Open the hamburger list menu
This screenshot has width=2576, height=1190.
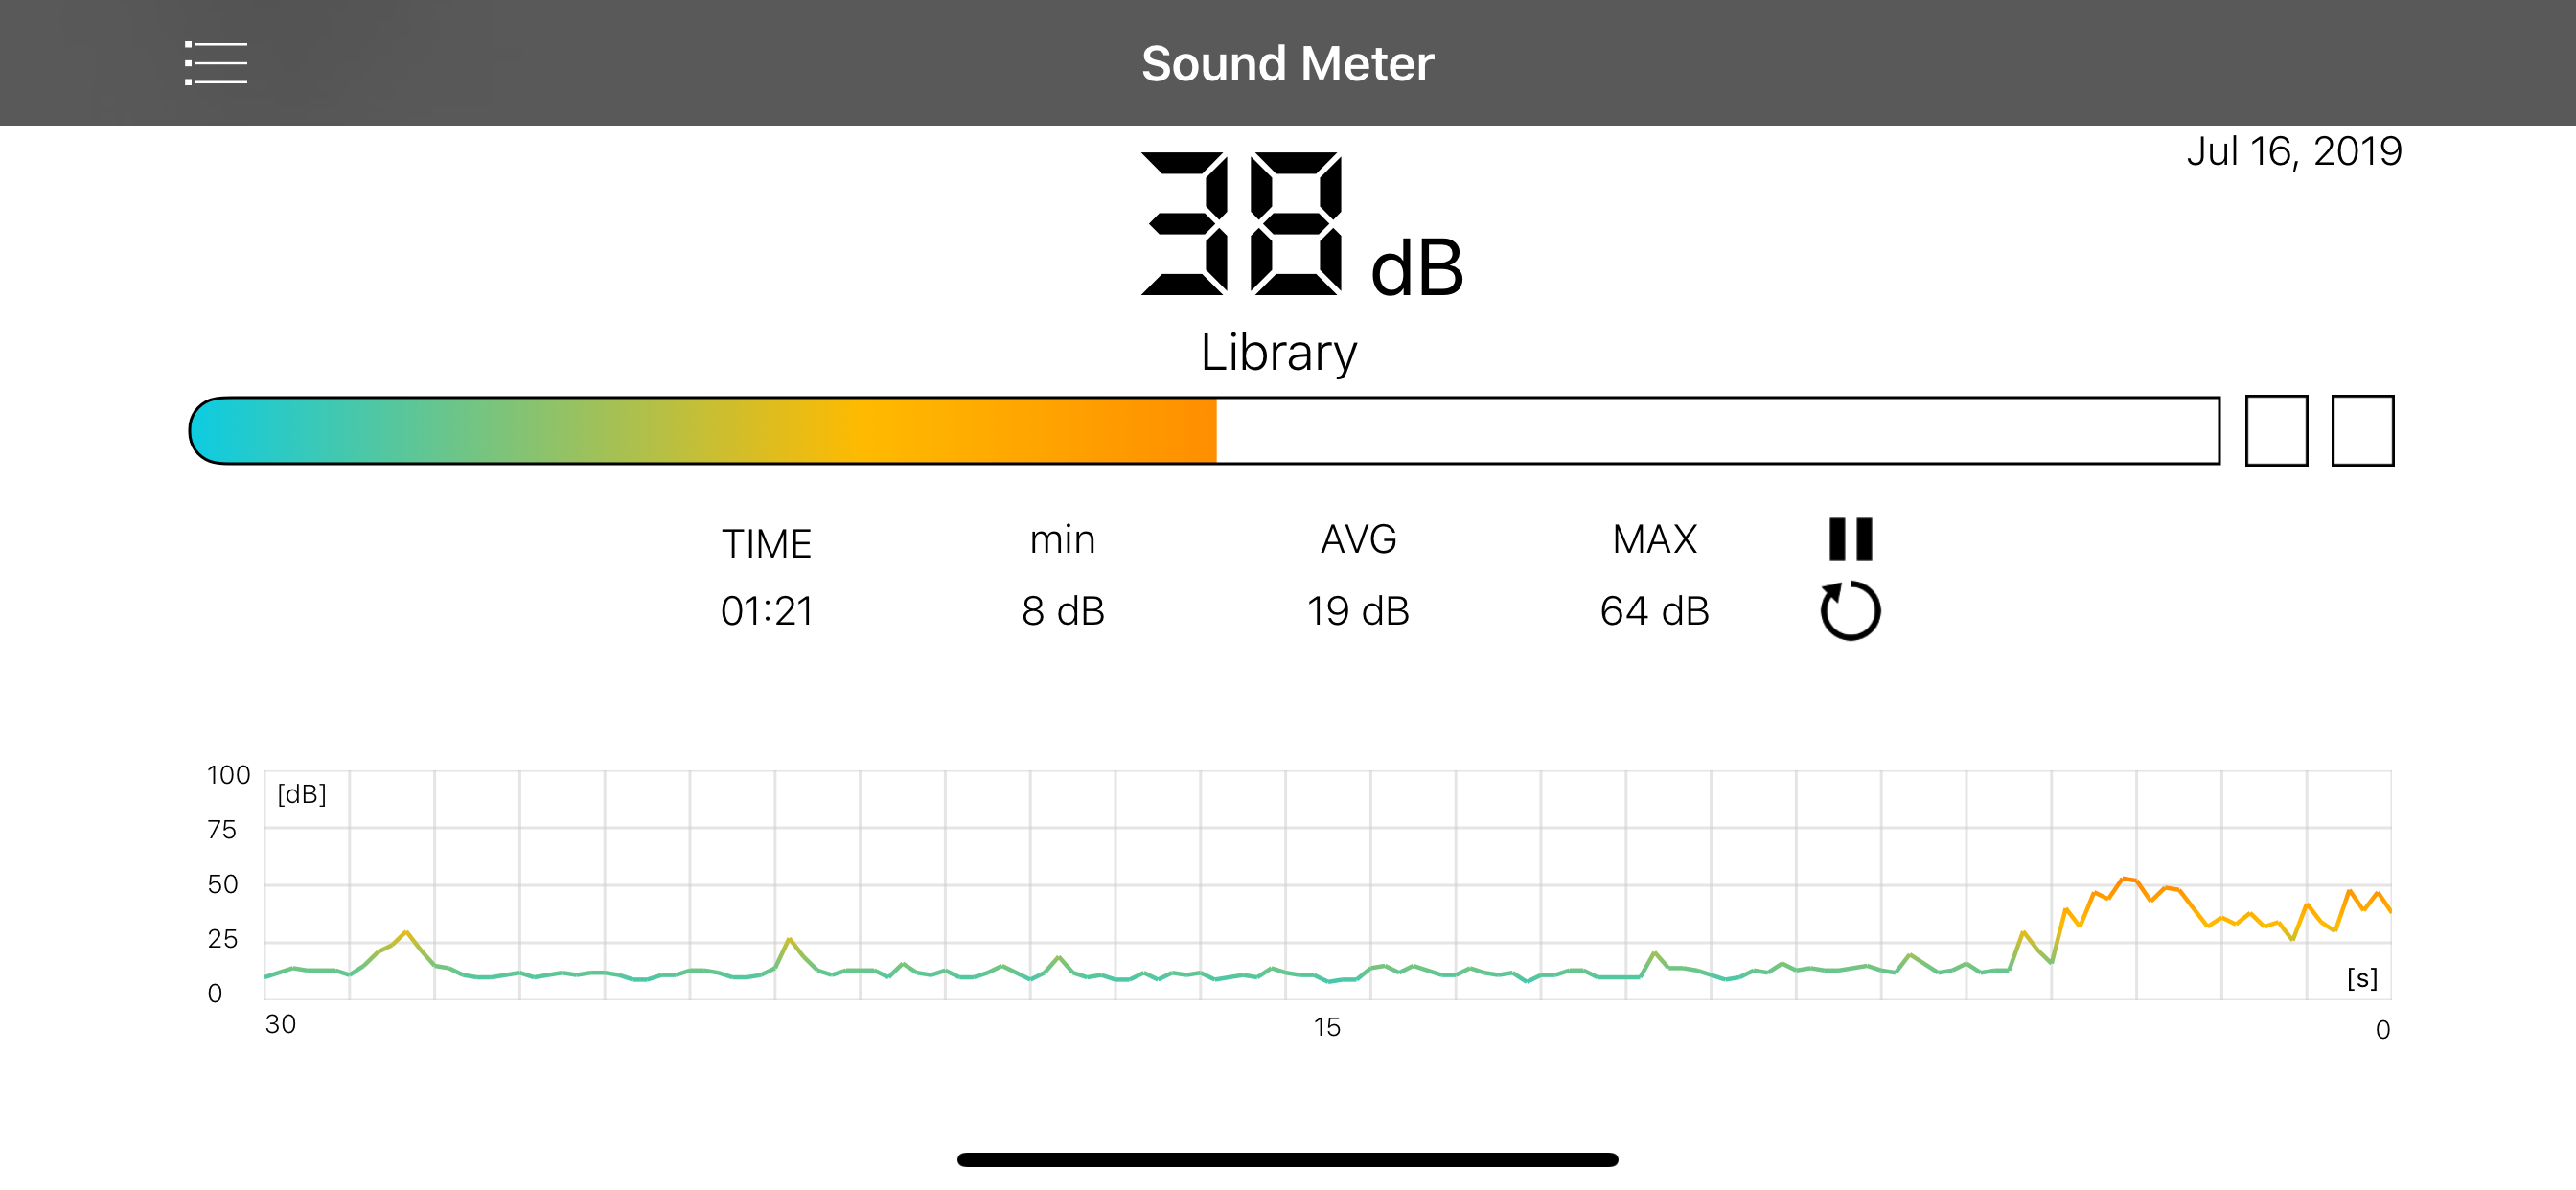click(x=216, y=63)
